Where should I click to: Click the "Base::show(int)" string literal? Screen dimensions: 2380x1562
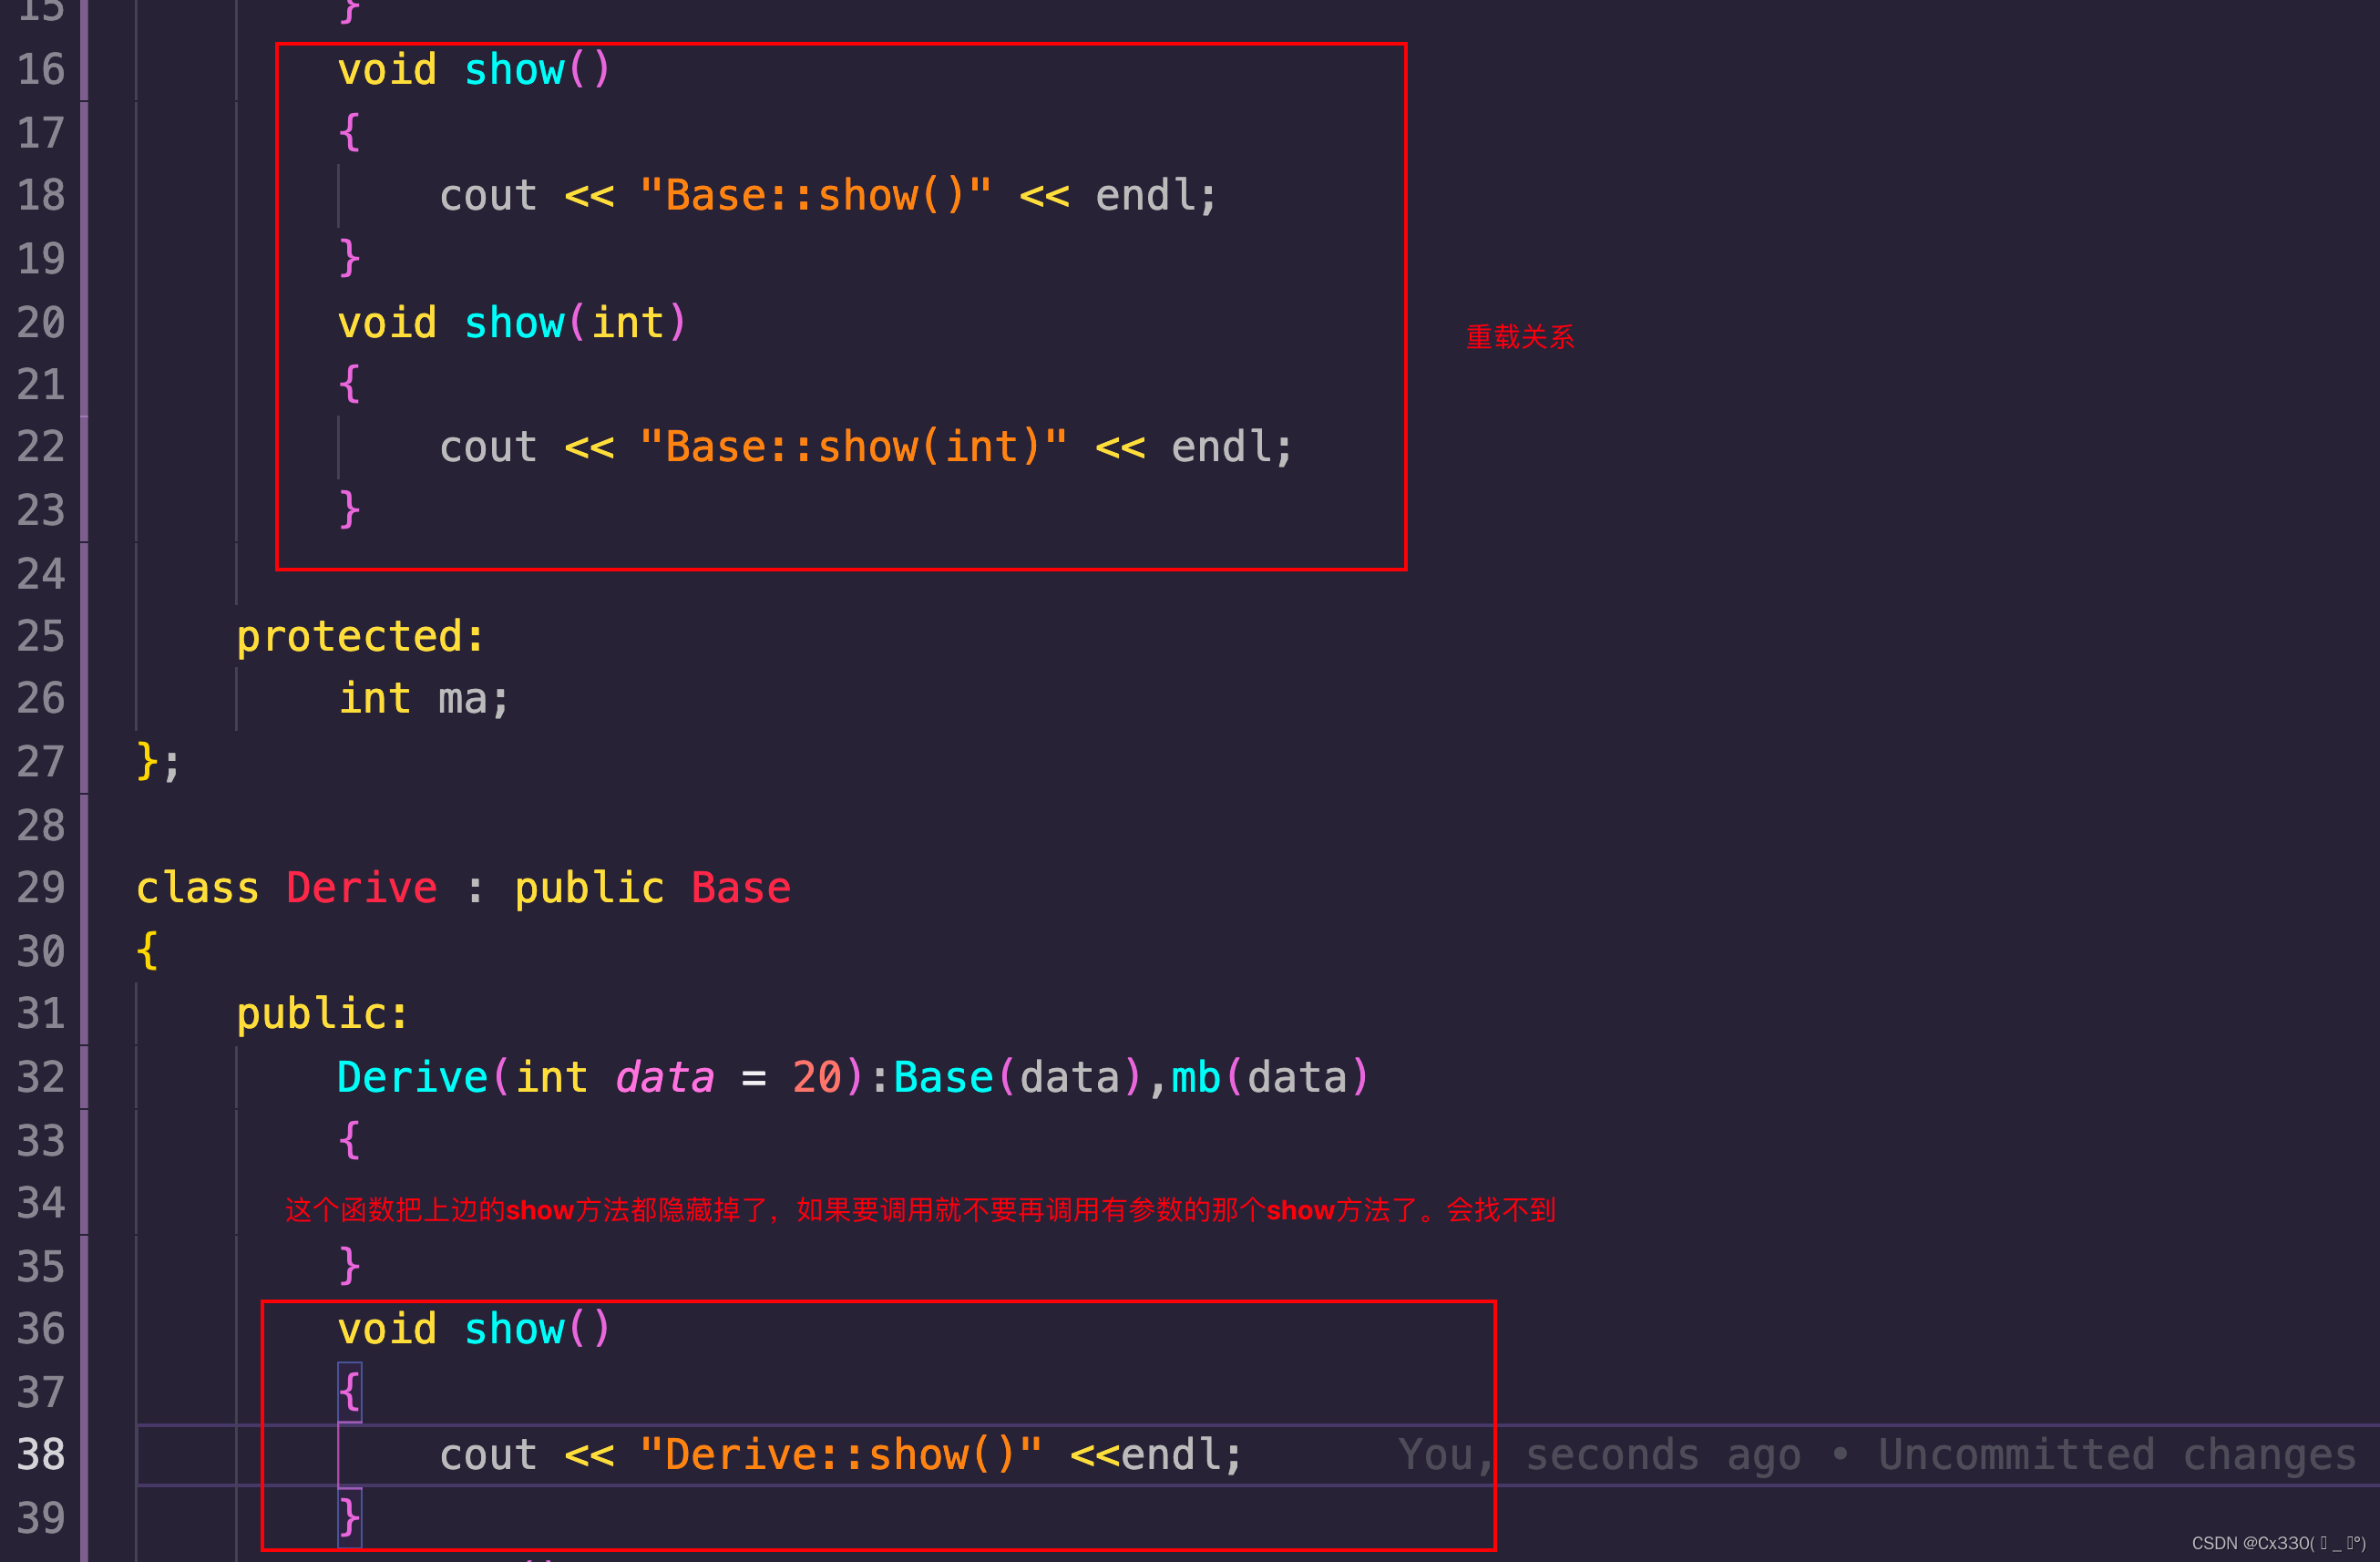tap(853, 447)
